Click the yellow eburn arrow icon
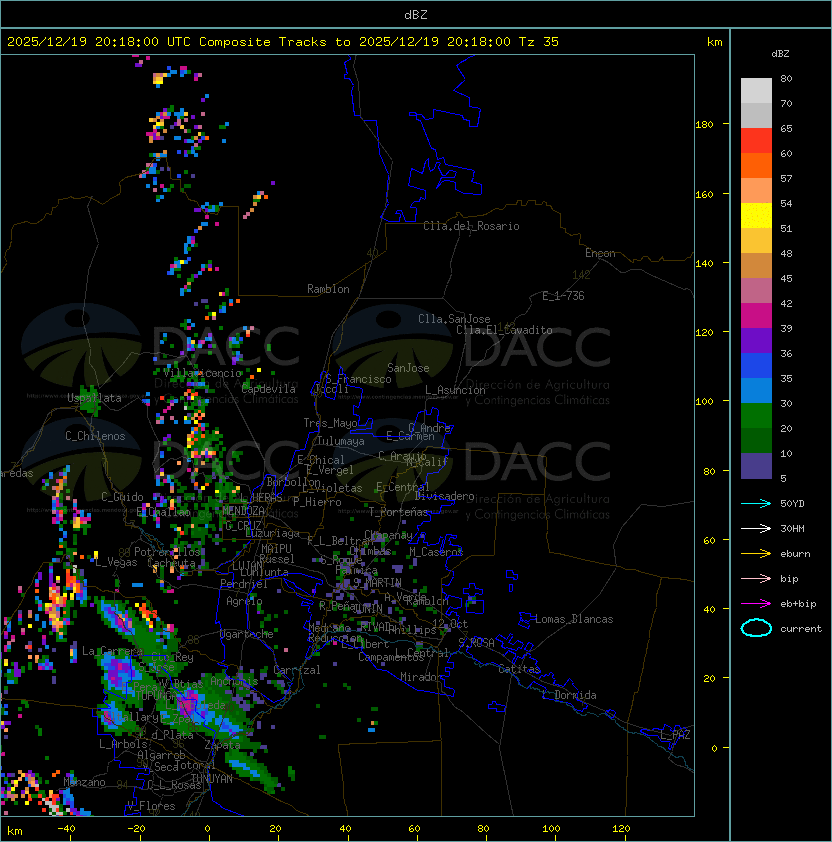The image size is (832, 842). coord(756,554)
